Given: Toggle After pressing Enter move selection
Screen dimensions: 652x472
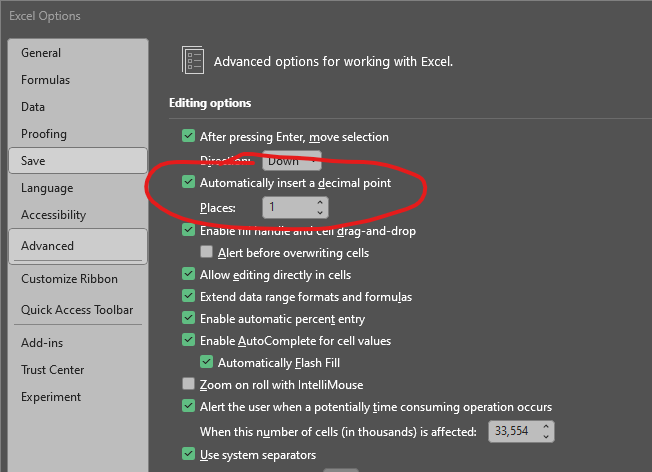Looking at the screenshot, I should (188, 136).
